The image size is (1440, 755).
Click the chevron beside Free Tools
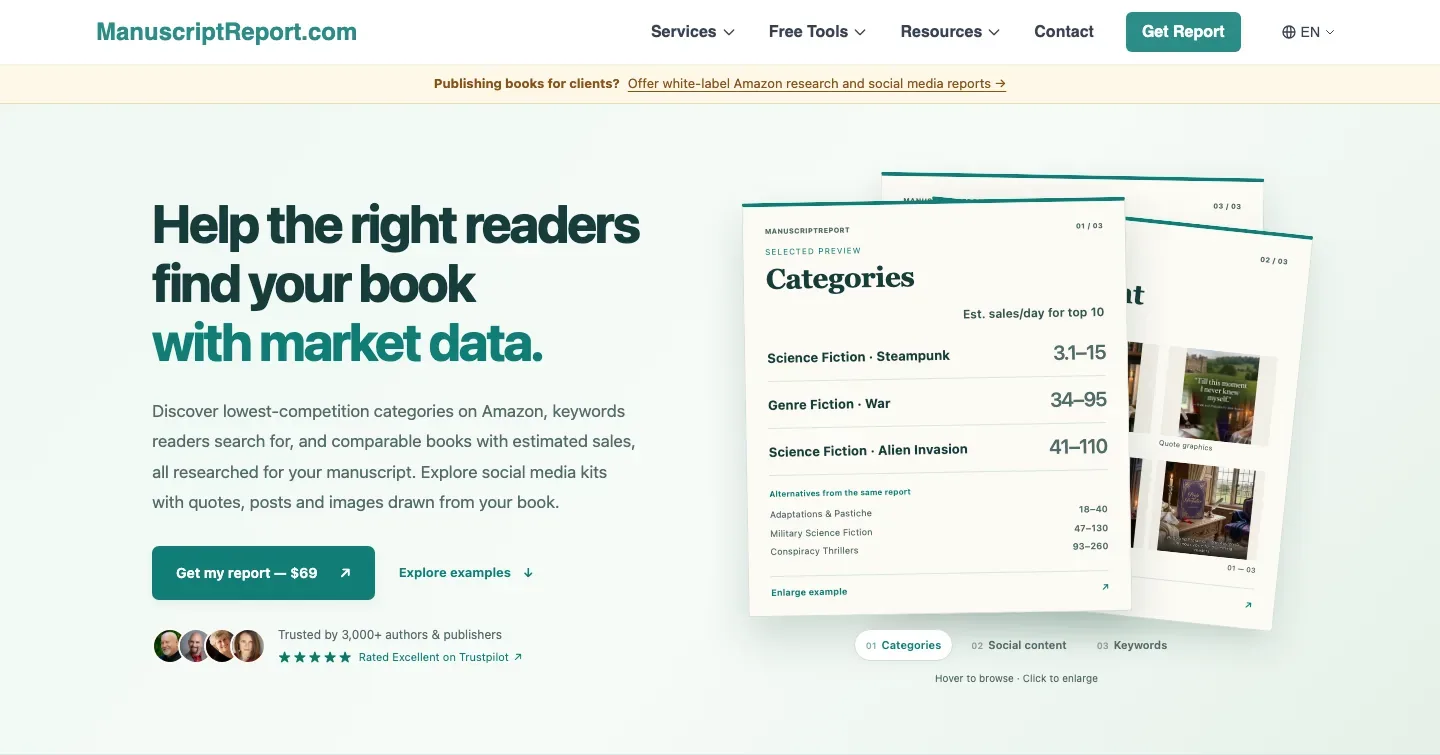pyautogui.click(x=860, y=32)
